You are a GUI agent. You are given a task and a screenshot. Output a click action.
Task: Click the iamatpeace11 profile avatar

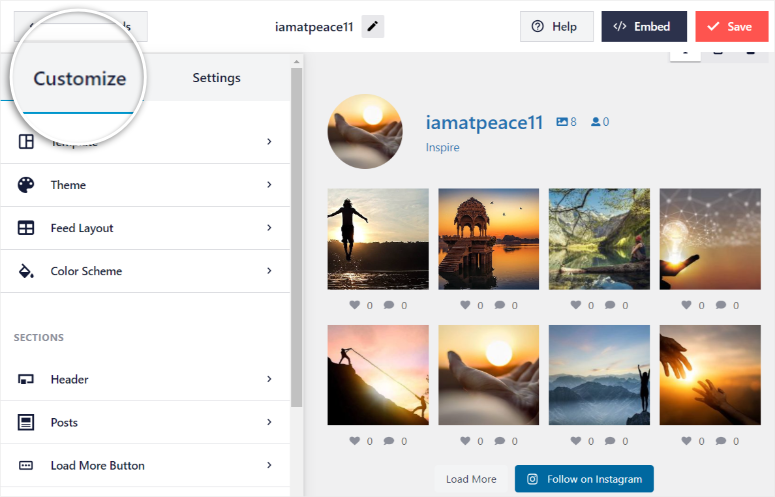(x=365, y=132)
